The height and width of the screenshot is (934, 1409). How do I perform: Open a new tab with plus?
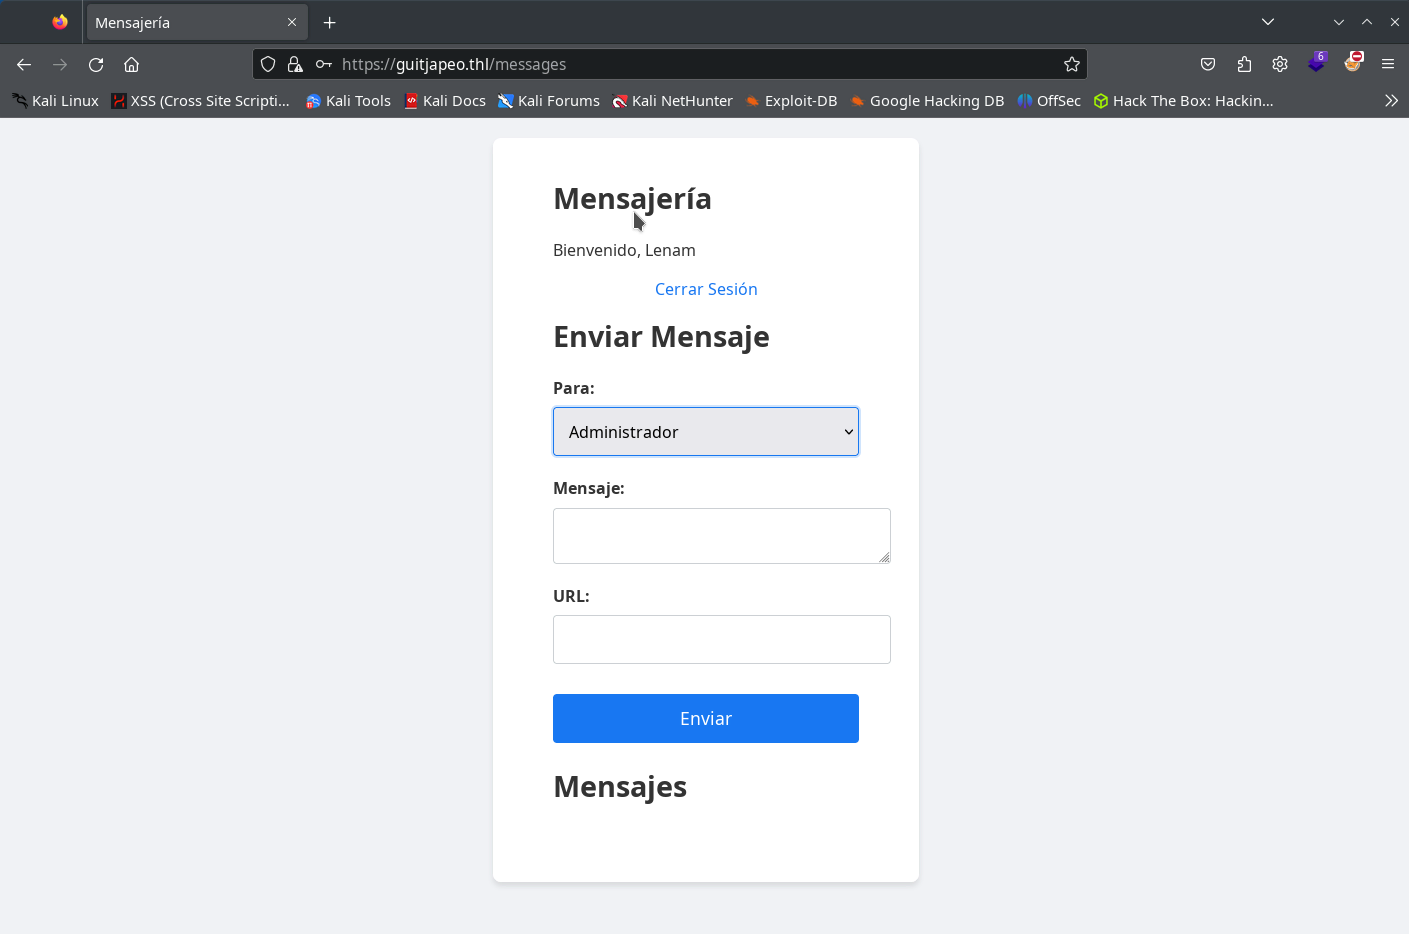coord(330,22)
